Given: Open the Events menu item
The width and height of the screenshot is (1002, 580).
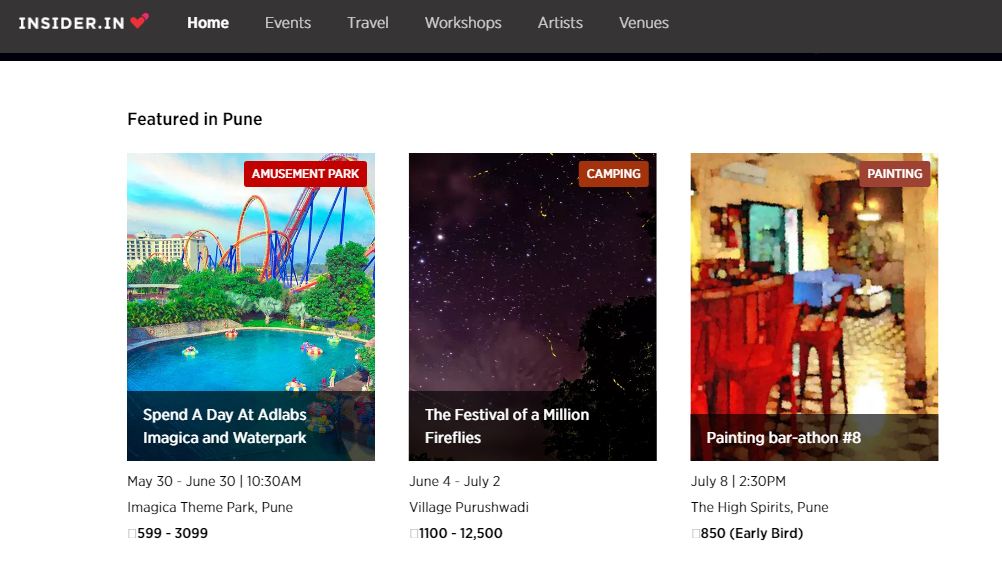Looking at the screenshot, I should [288, 23].
